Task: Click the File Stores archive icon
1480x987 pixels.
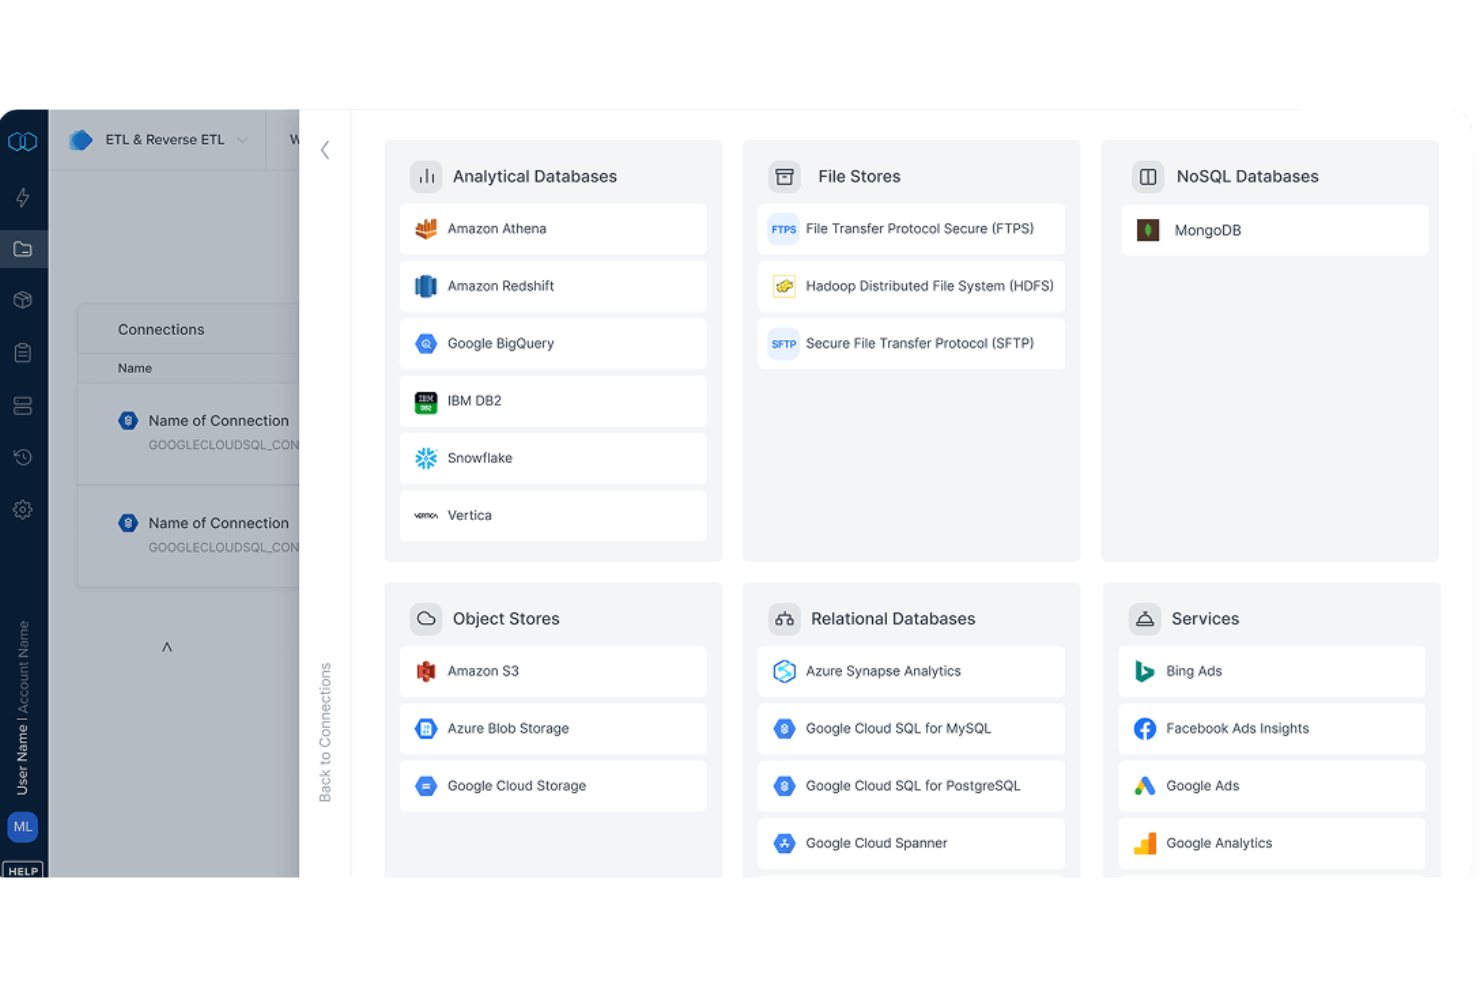Action: pyautogui.click(x=785, y=177)
